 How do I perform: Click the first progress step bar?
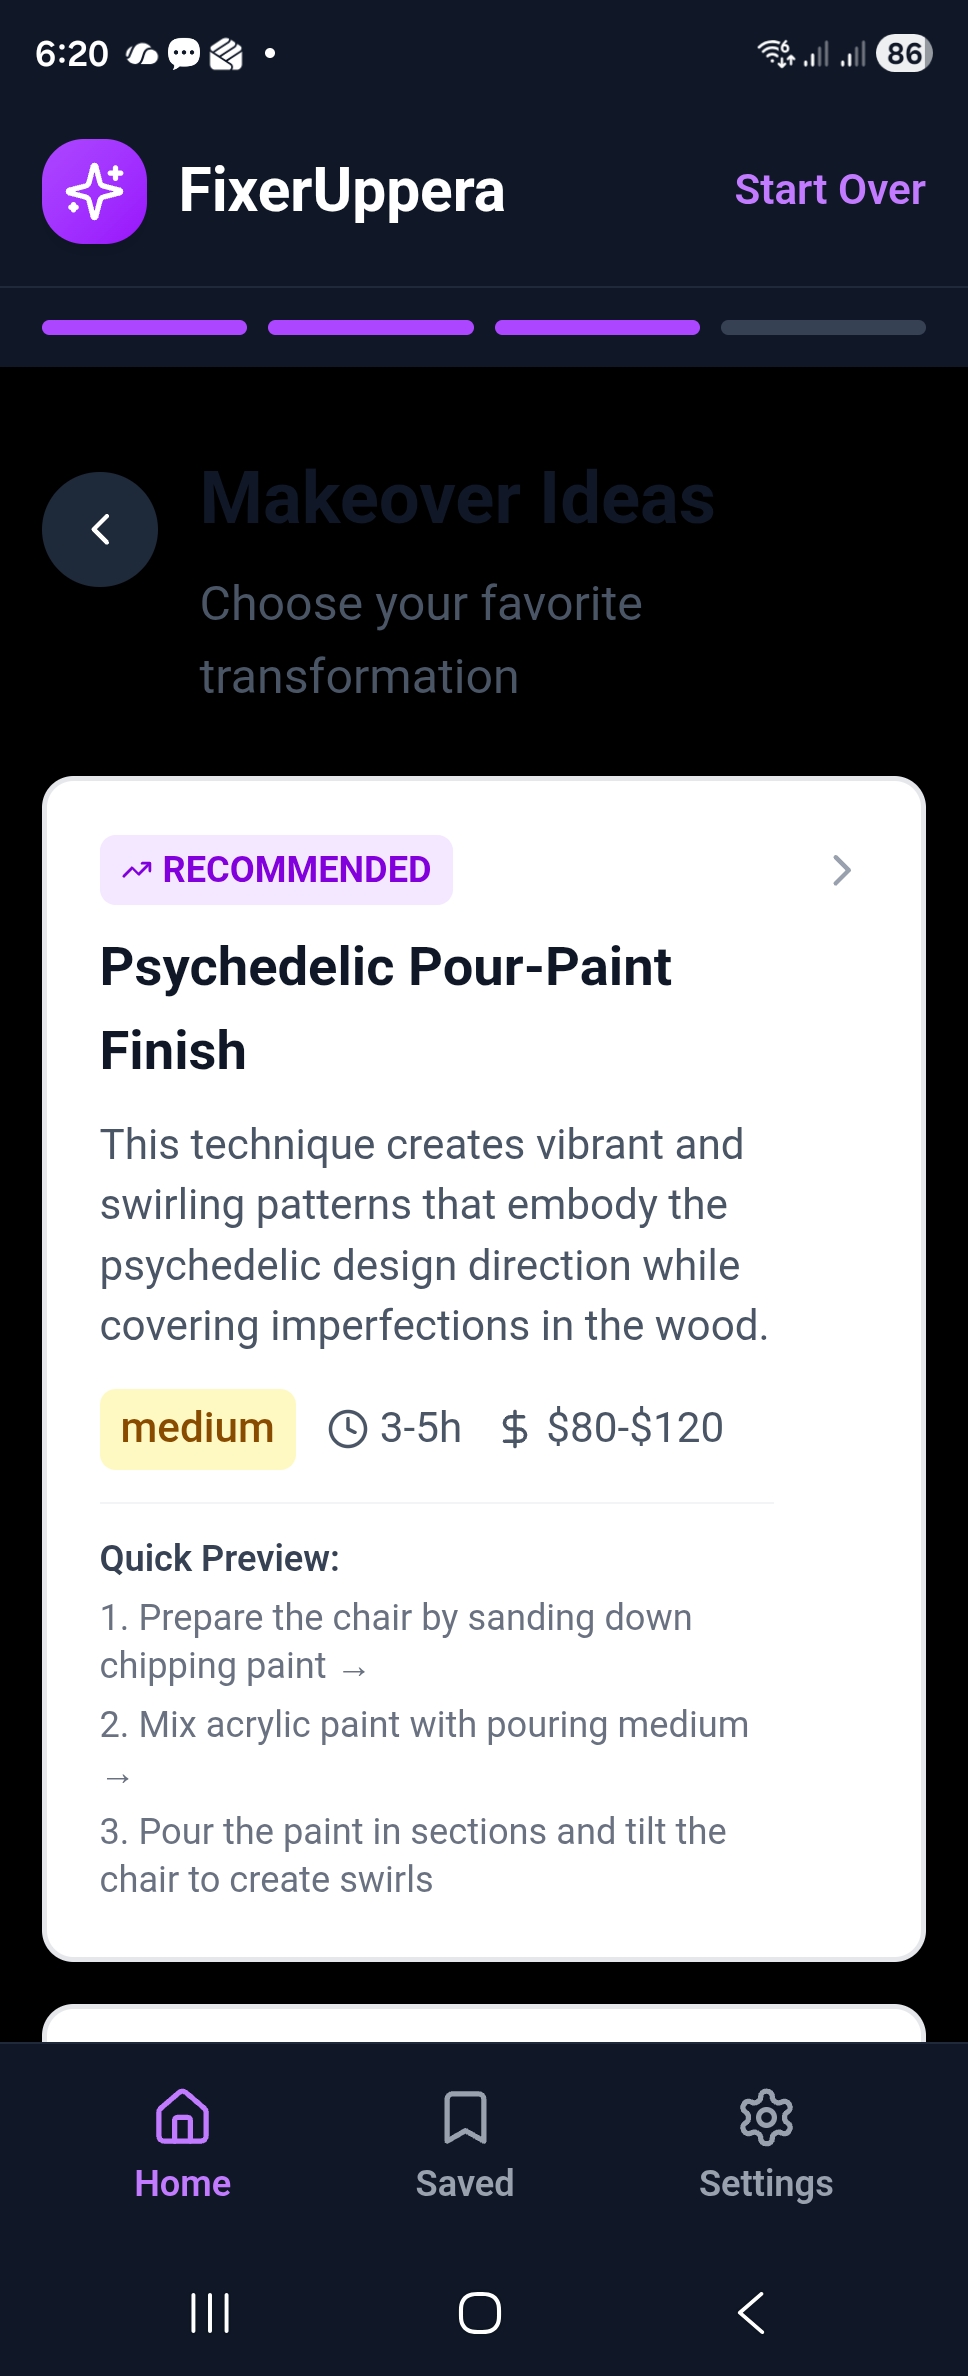click(x=144, y=328)
